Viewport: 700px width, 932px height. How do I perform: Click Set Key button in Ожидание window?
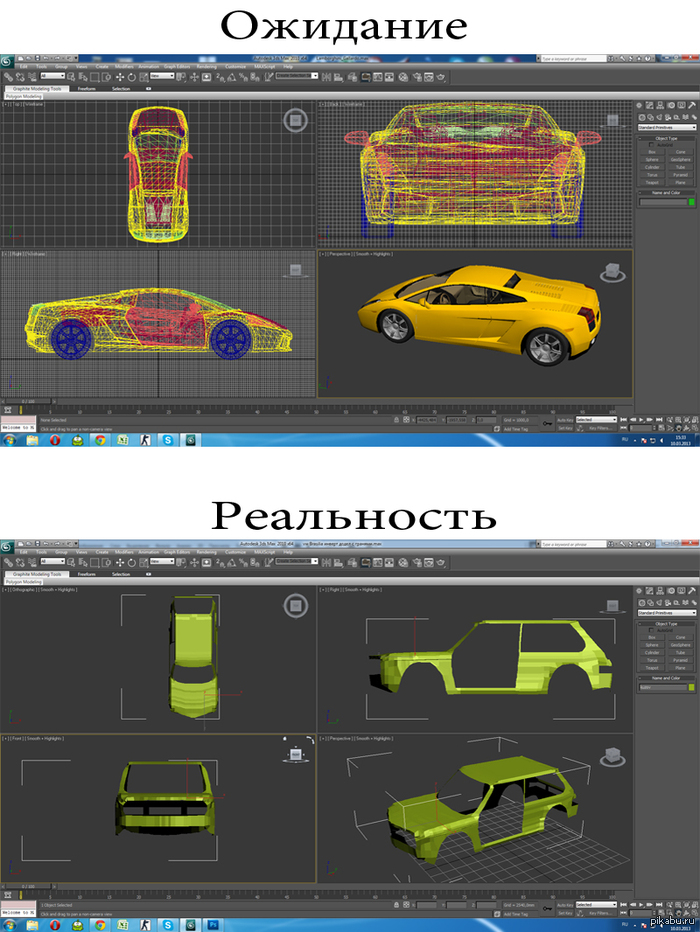pos(566,429)
